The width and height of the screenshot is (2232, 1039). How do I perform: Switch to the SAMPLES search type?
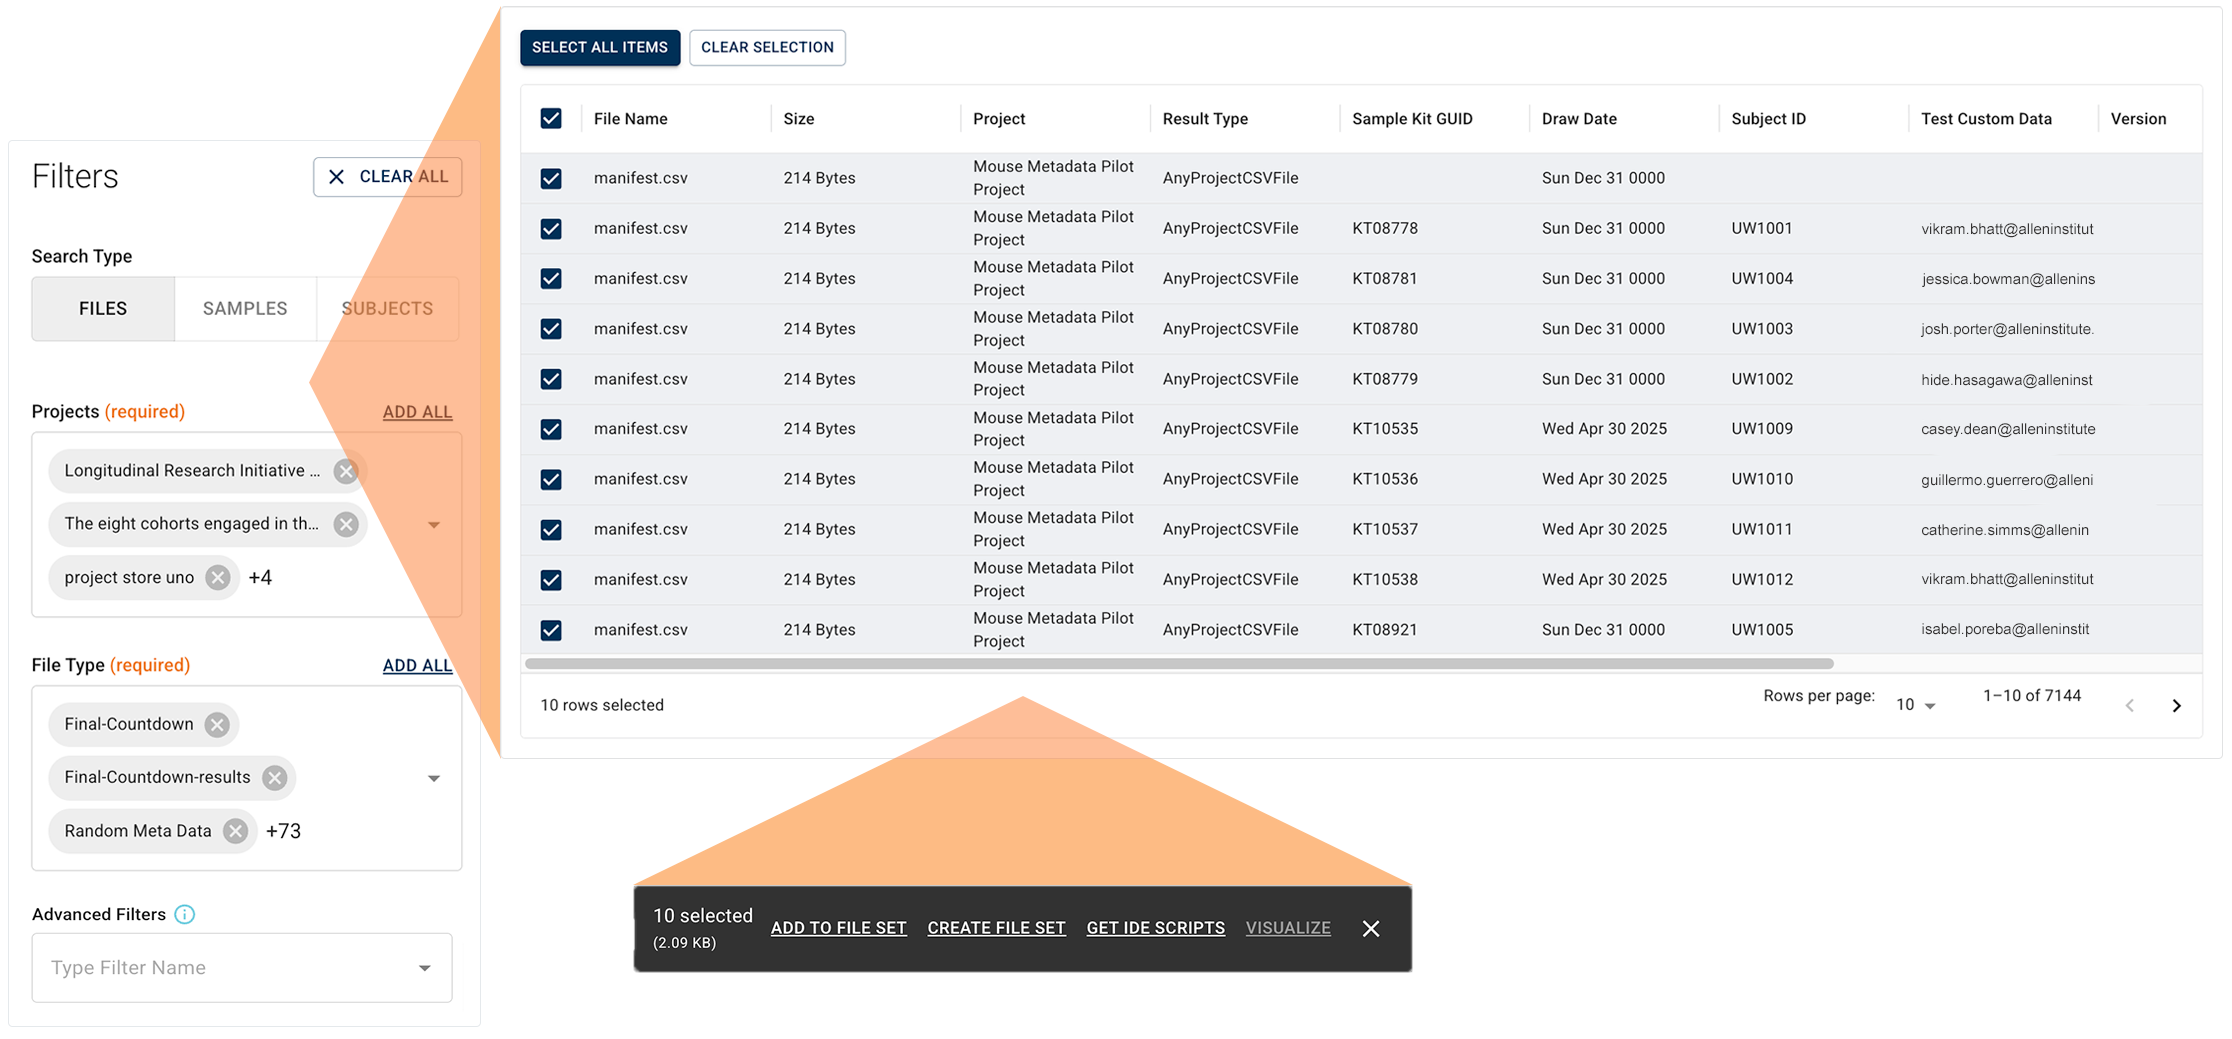(x=245, y=309)
